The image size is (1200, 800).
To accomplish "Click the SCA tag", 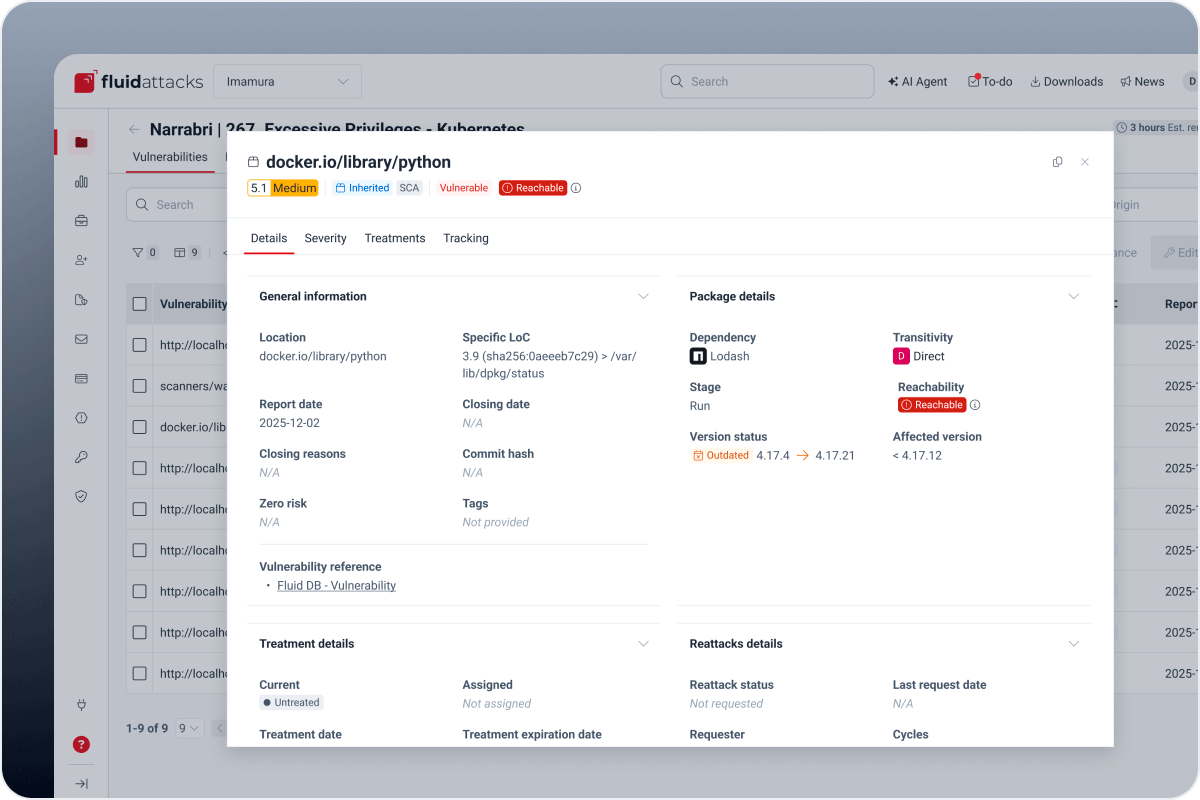I will pyautogui.click(x=409, y=188).
